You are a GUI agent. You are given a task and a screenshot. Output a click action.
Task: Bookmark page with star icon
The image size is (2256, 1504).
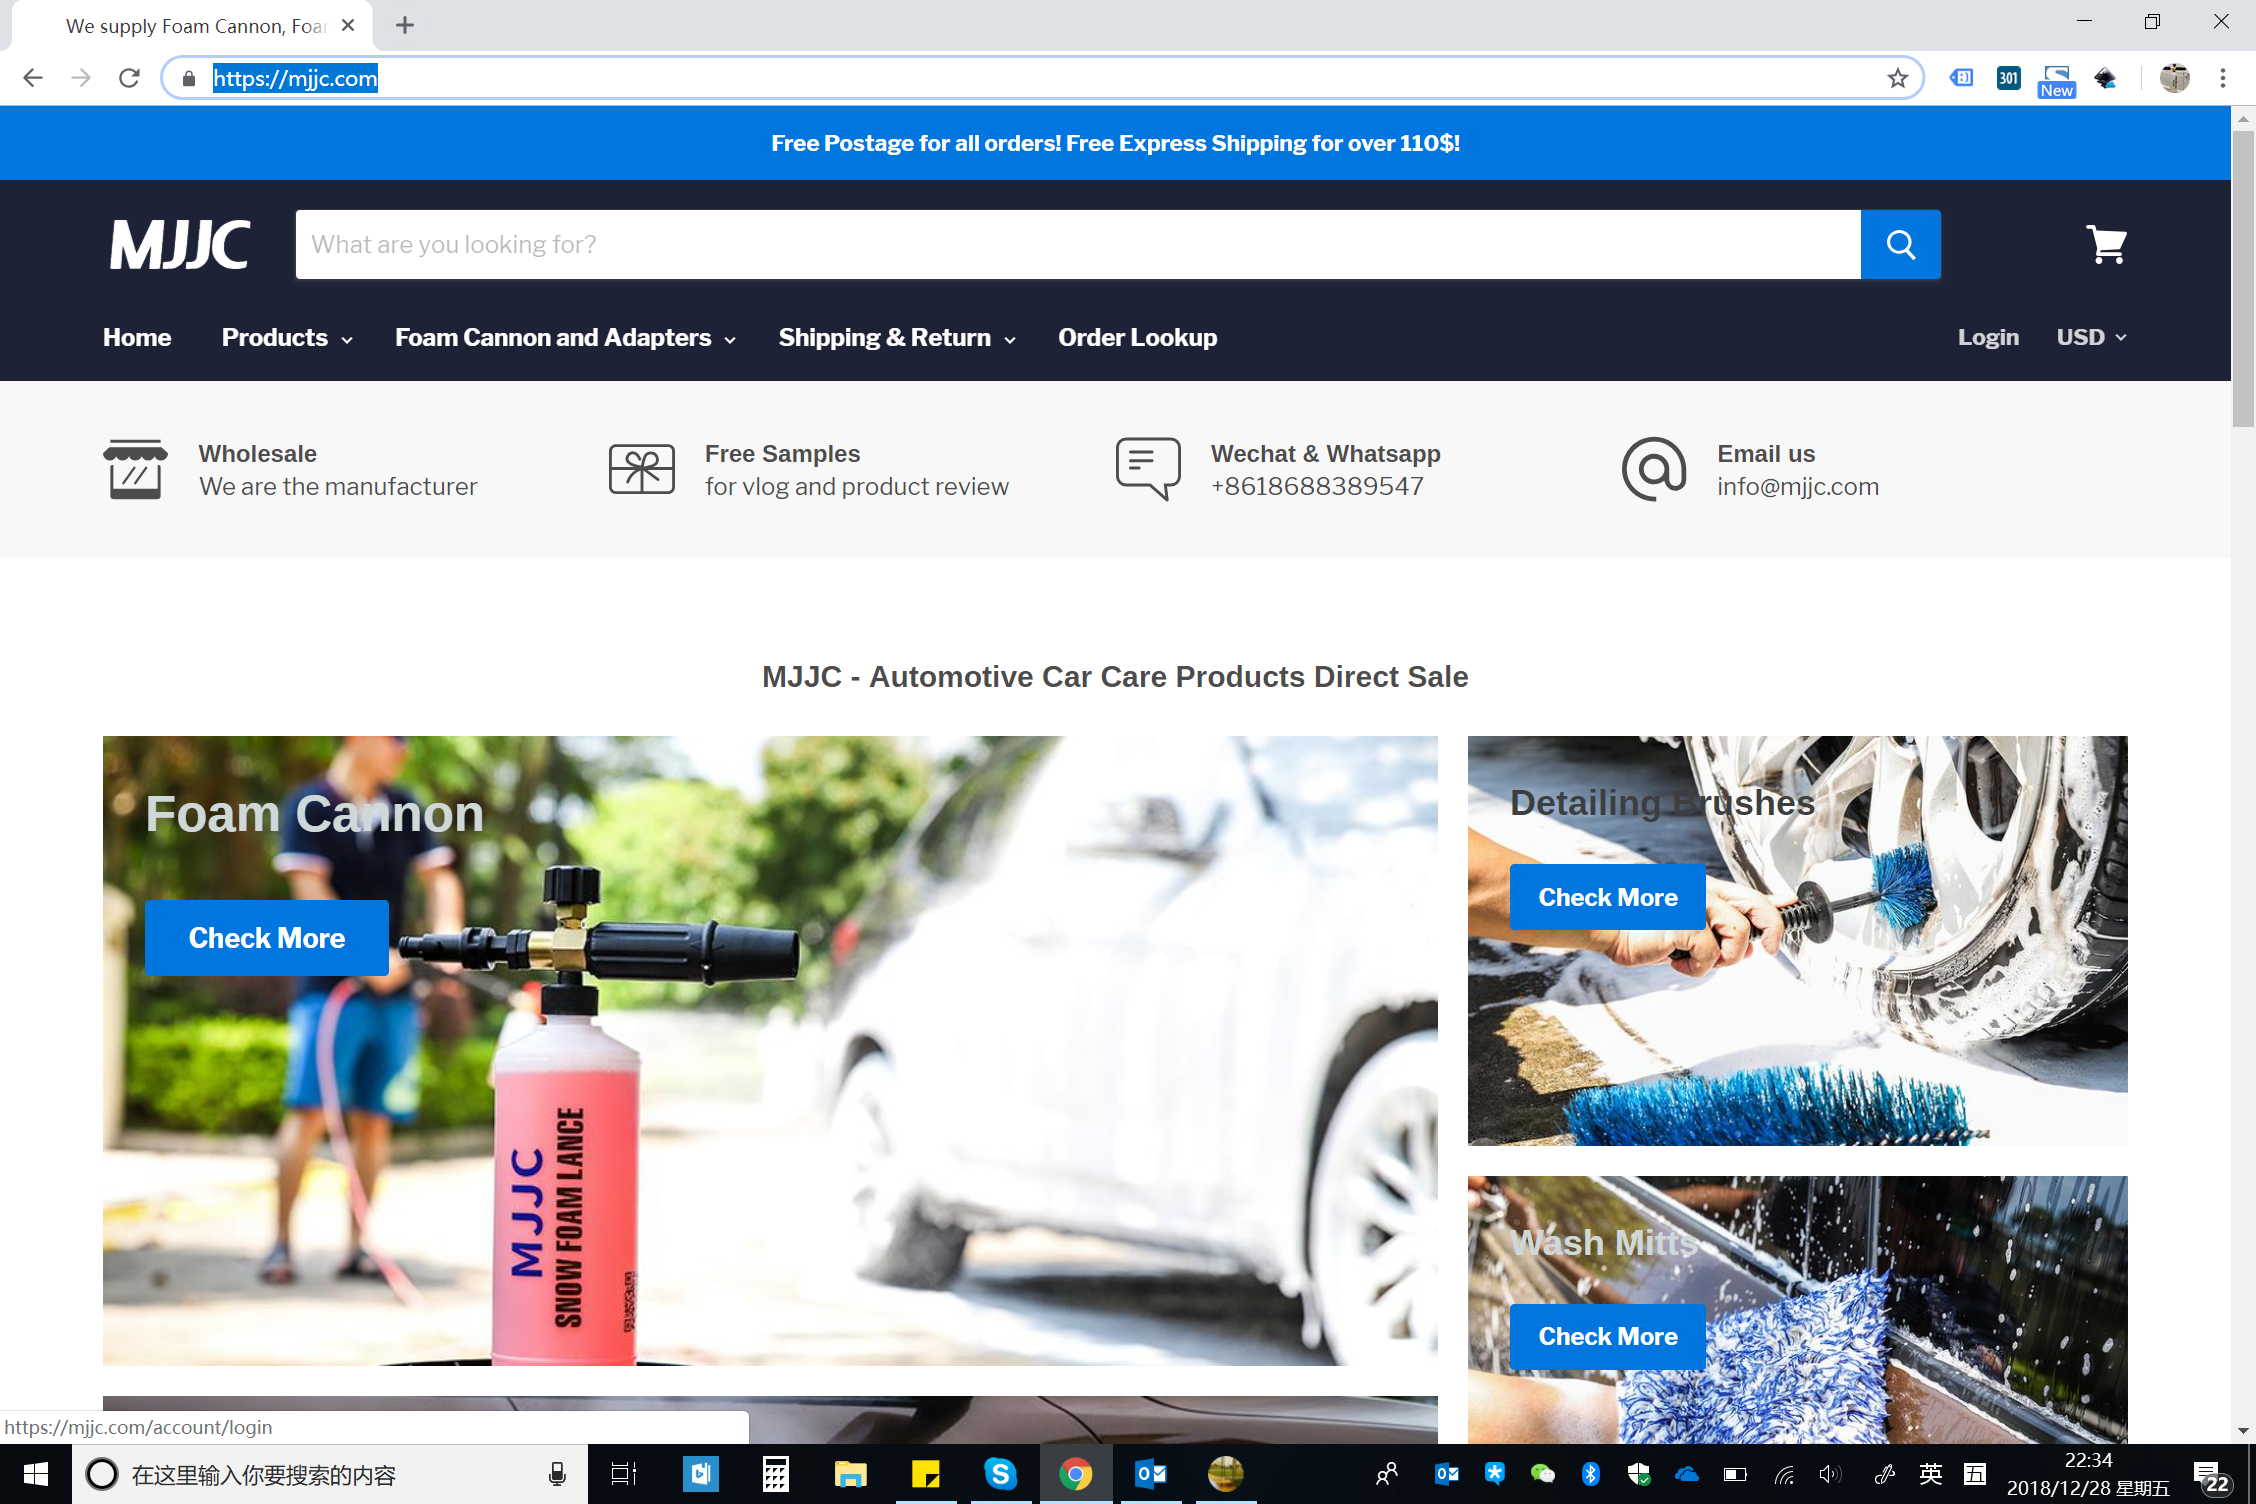(x=1897, y=78)
